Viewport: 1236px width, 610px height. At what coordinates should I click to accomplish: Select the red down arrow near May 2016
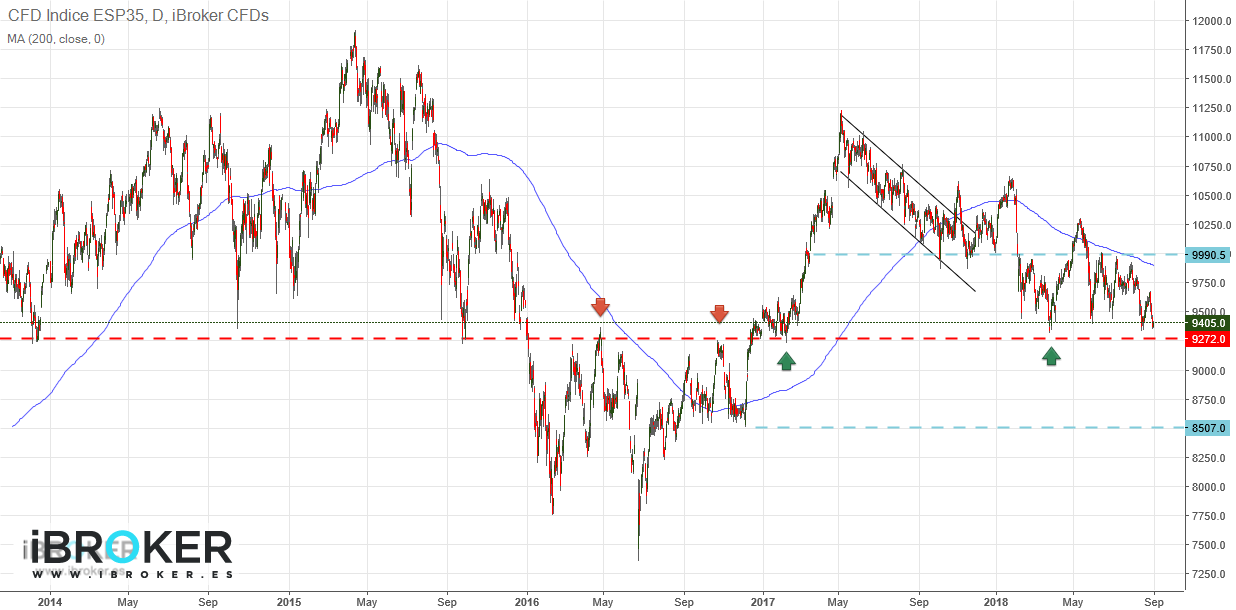pos(600,309)
